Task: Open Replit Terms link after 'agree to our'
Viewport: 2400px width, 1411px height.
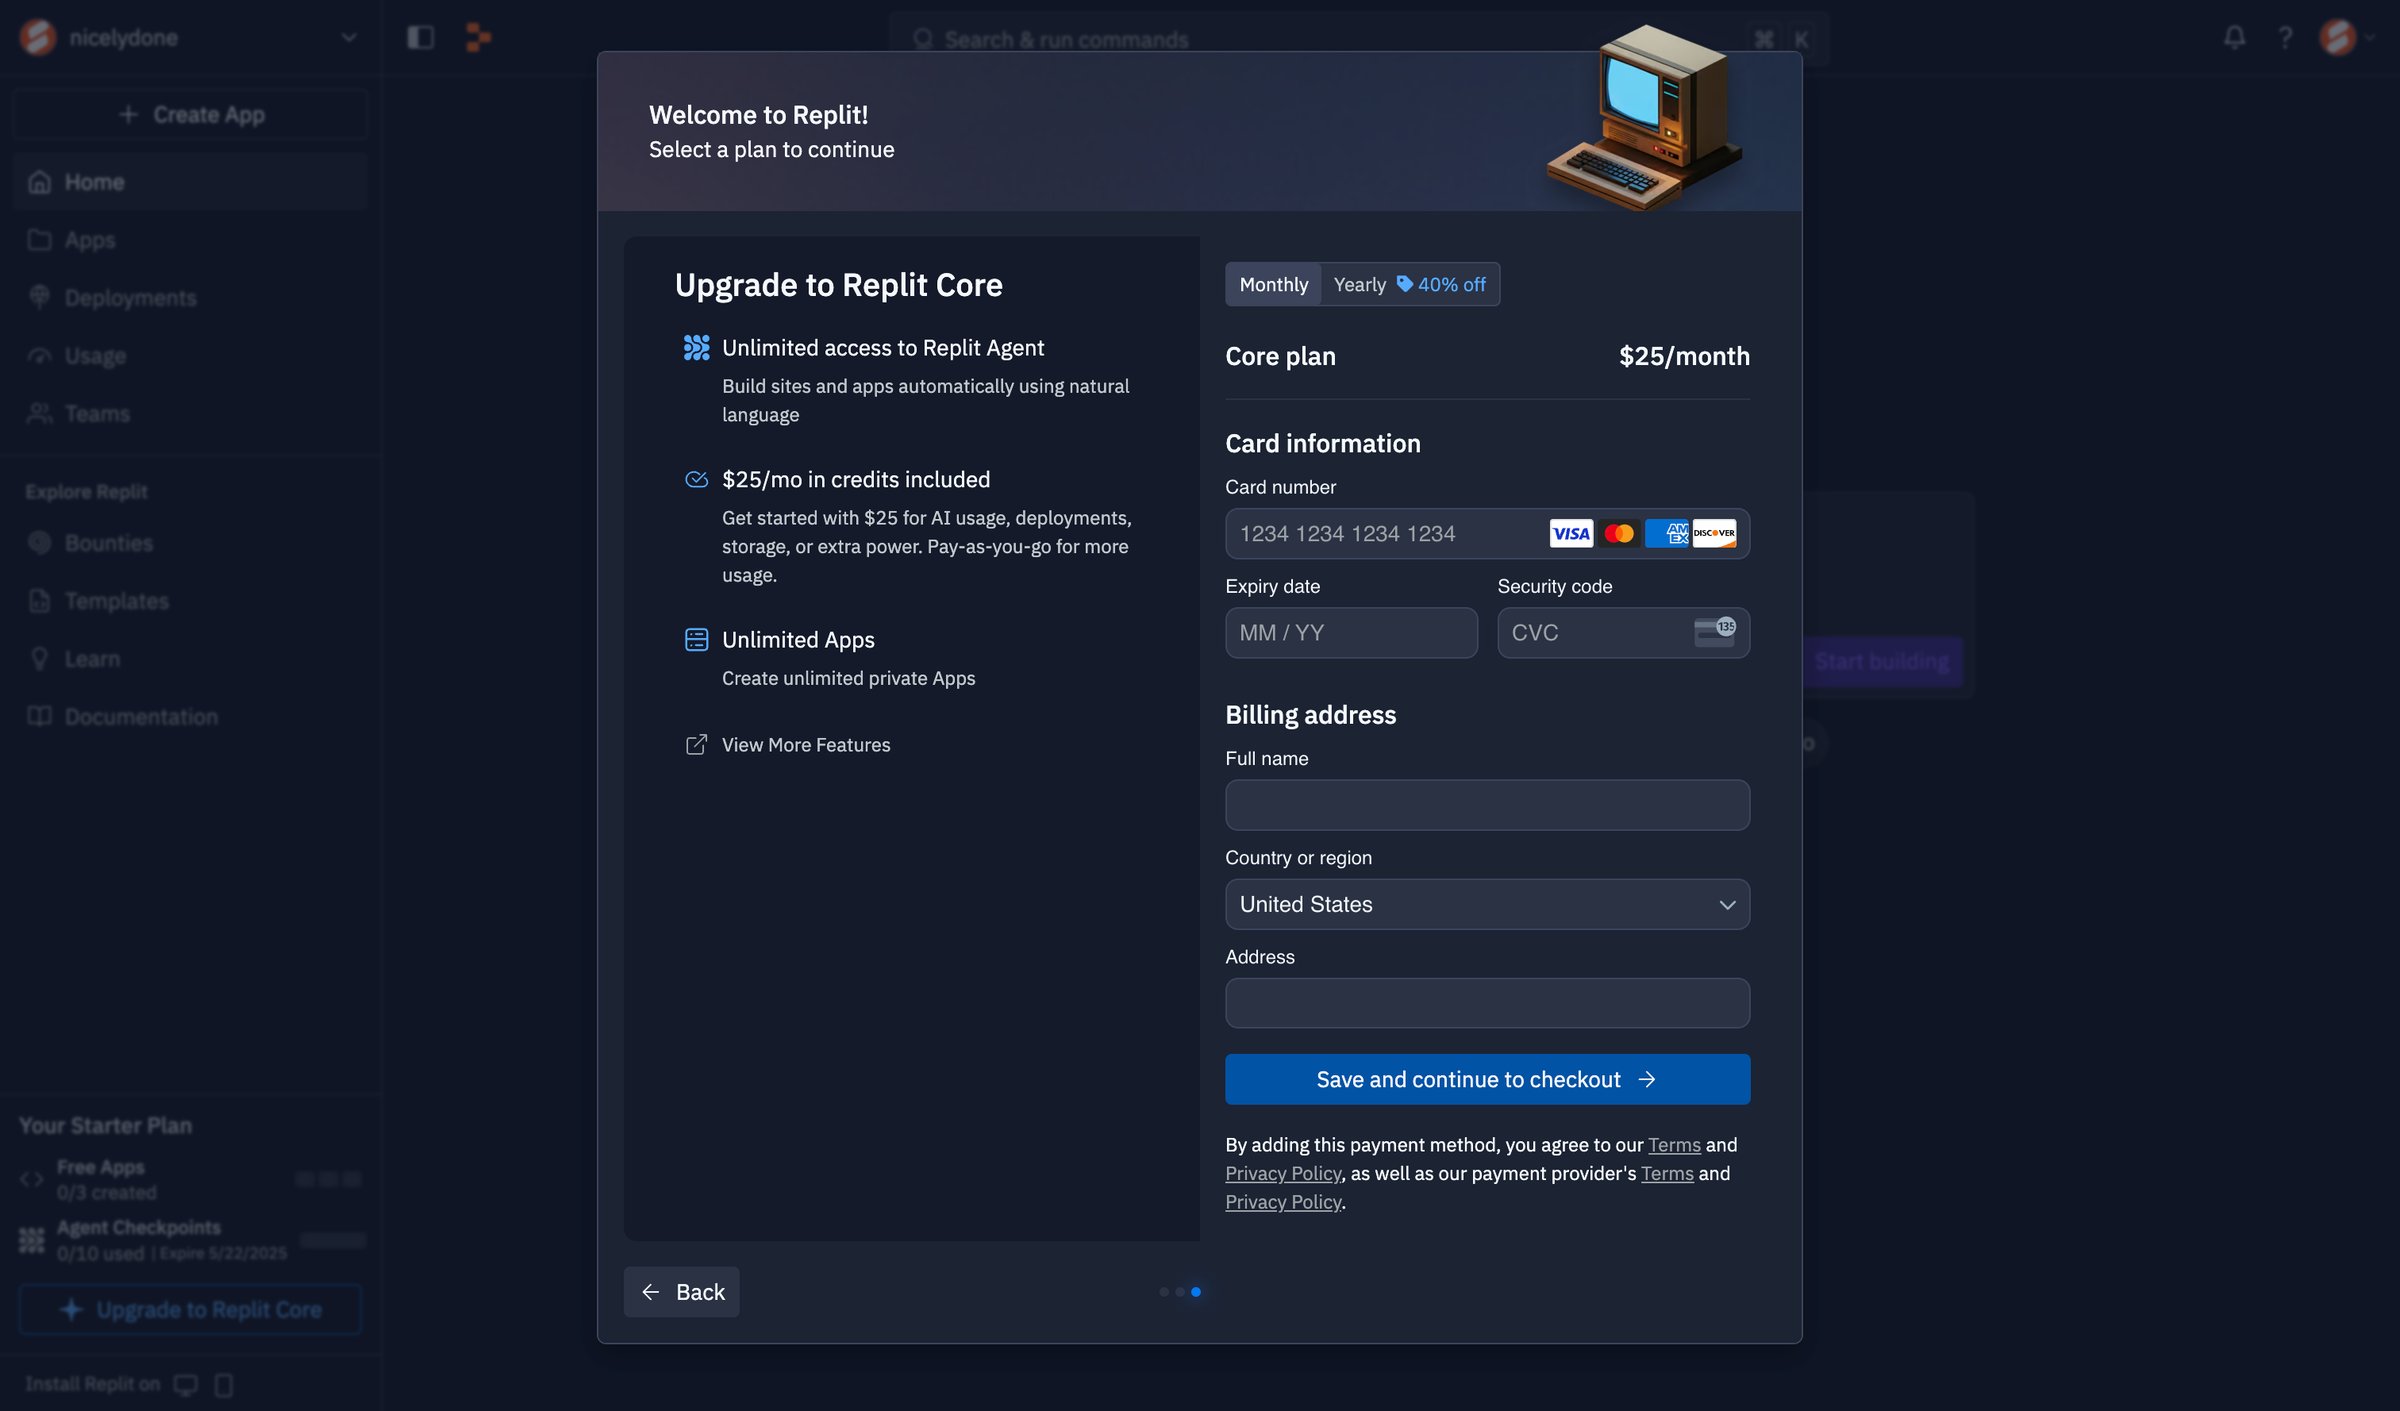Action: pyautogui.click(x=1674, y=1145)
